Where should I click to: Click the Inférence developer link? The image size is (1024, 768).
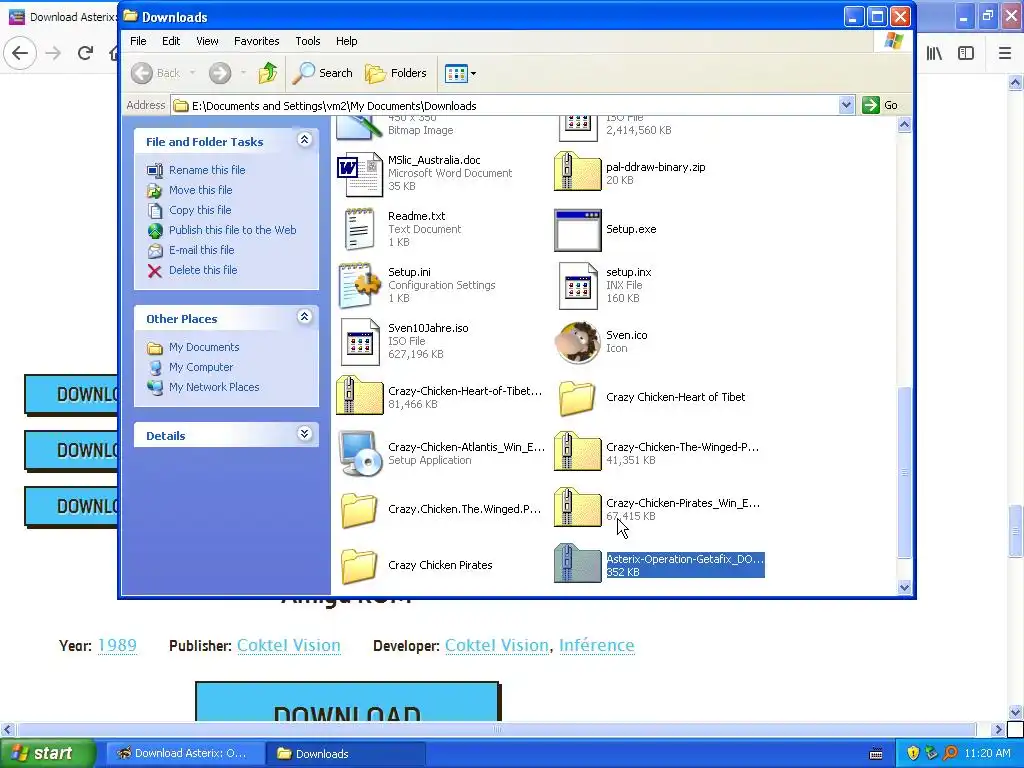(x=596, y=645)
